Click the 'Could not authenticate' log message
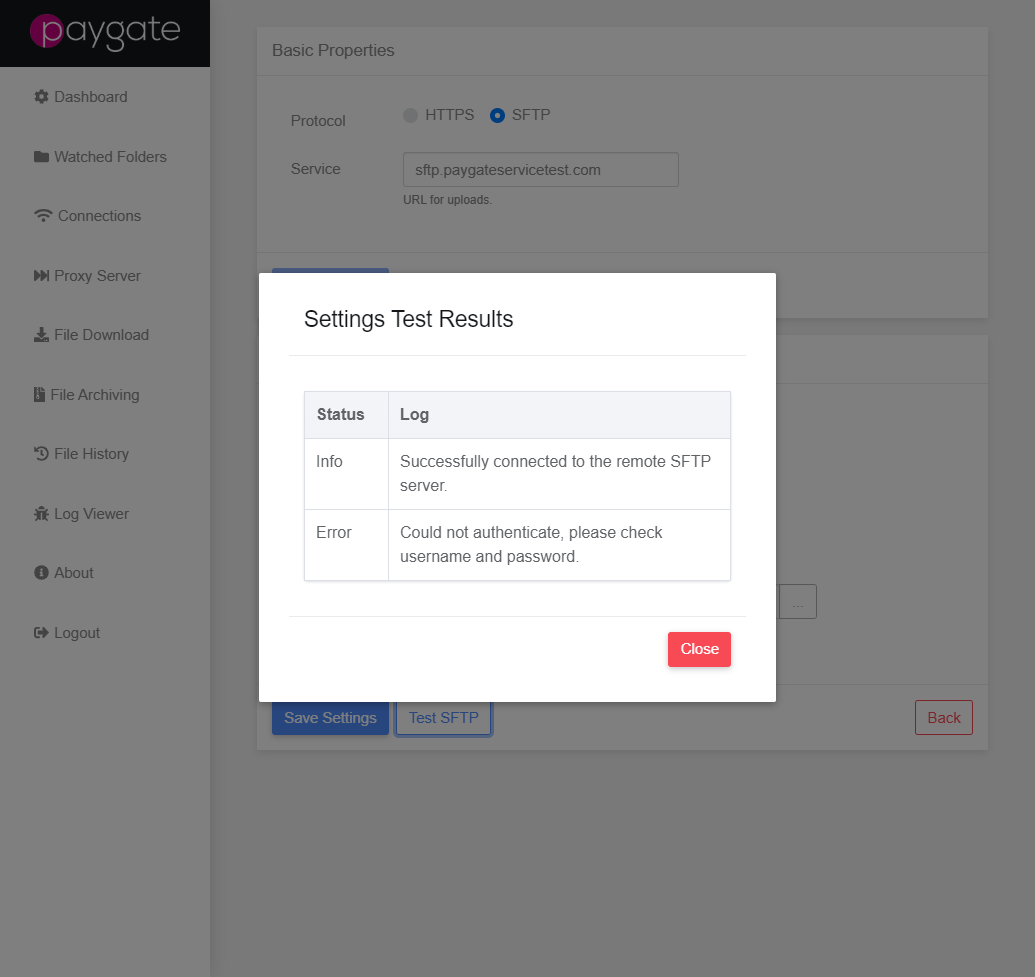The height and width of the screenshot is (977, 1035). coord(531,545)
